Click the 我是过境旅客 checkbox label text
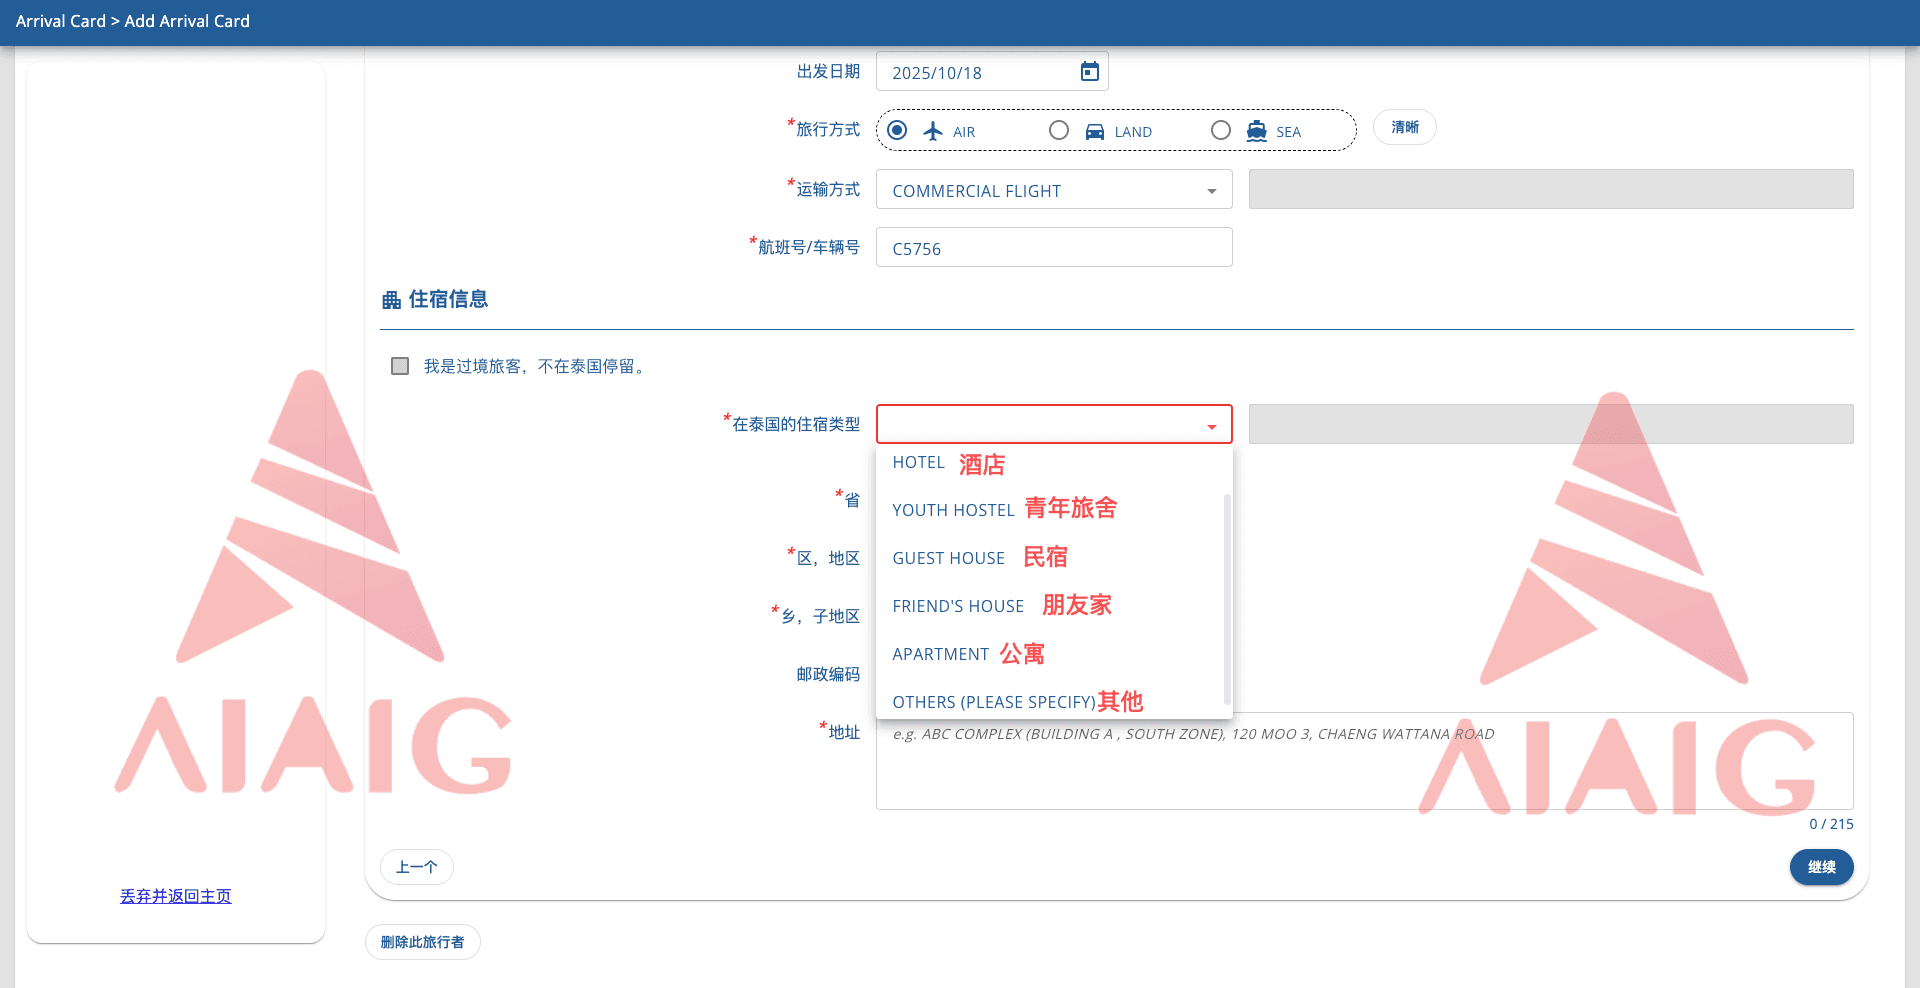 537,366
